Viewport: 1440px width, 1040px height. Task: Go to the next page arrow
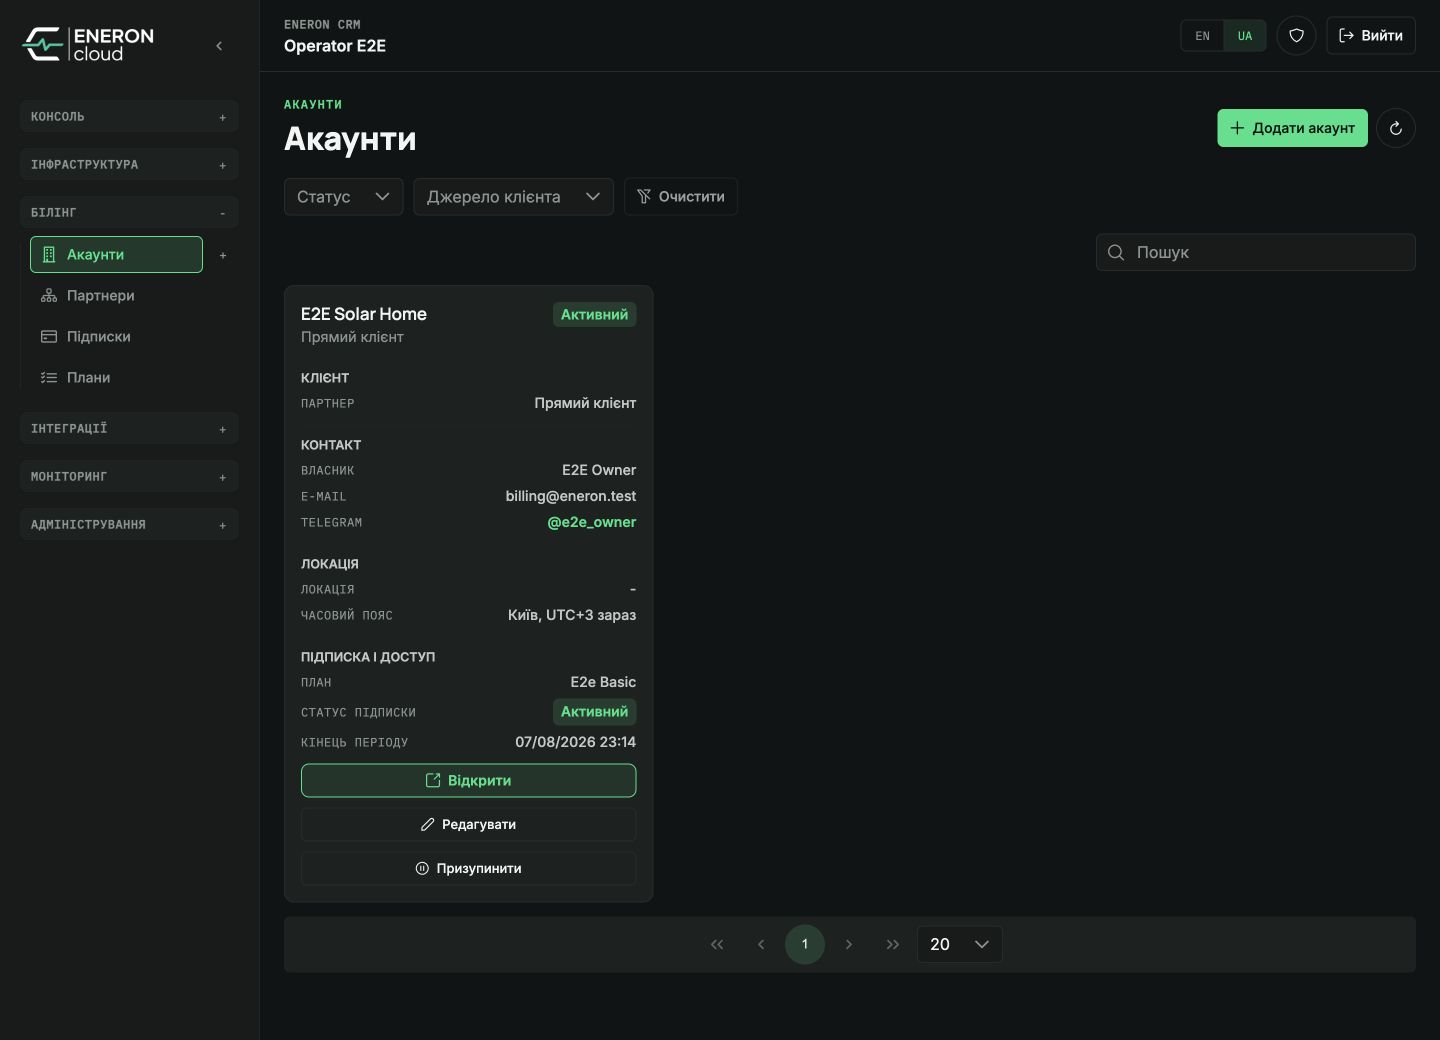tap(849, 944)
